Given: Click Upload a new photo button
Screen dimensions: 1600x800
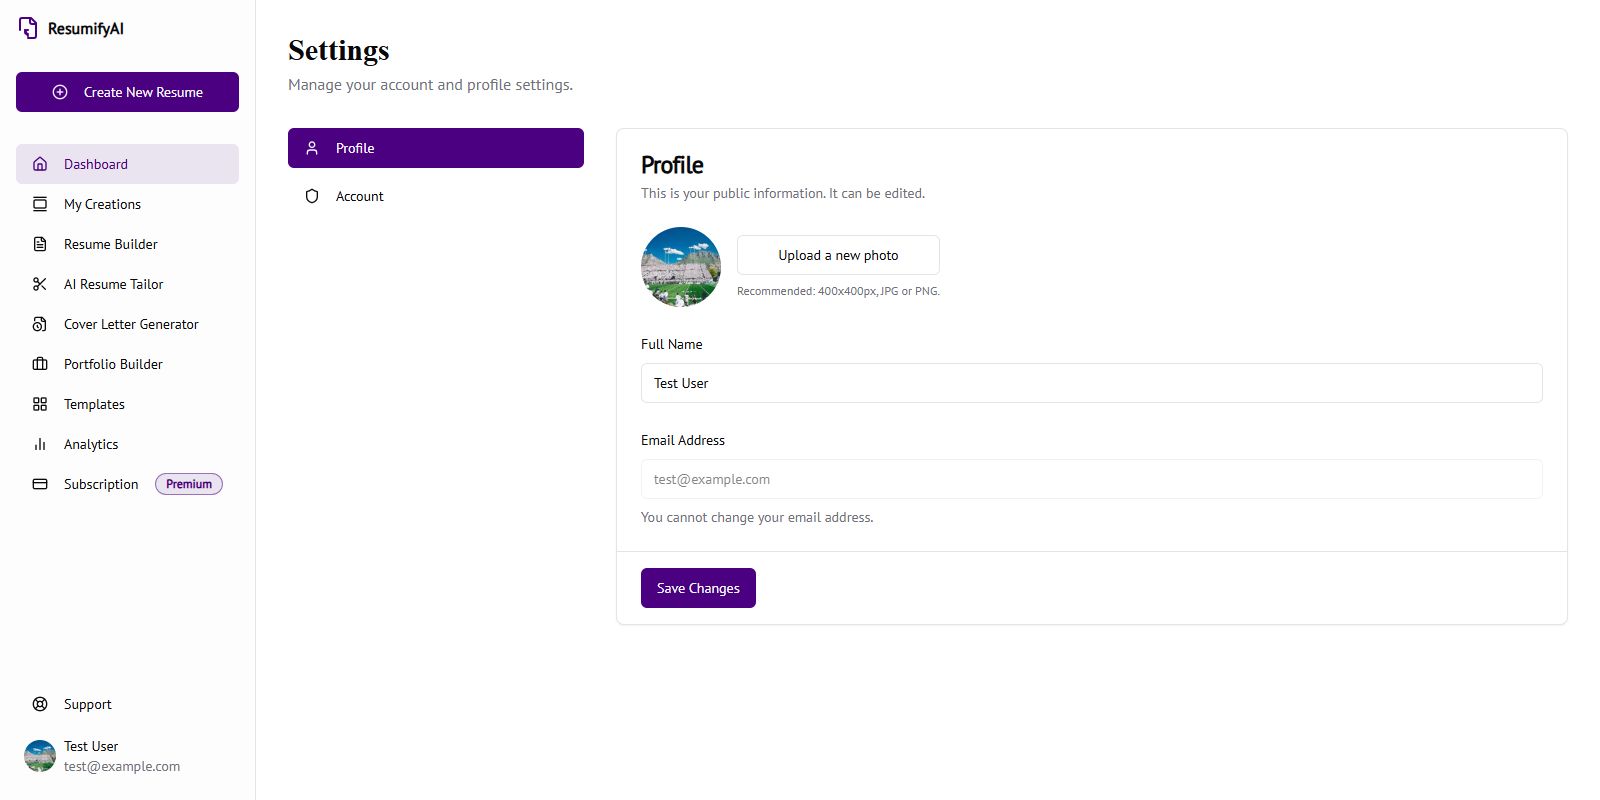Looking at the screenshot, I should (x=838, y=255).
